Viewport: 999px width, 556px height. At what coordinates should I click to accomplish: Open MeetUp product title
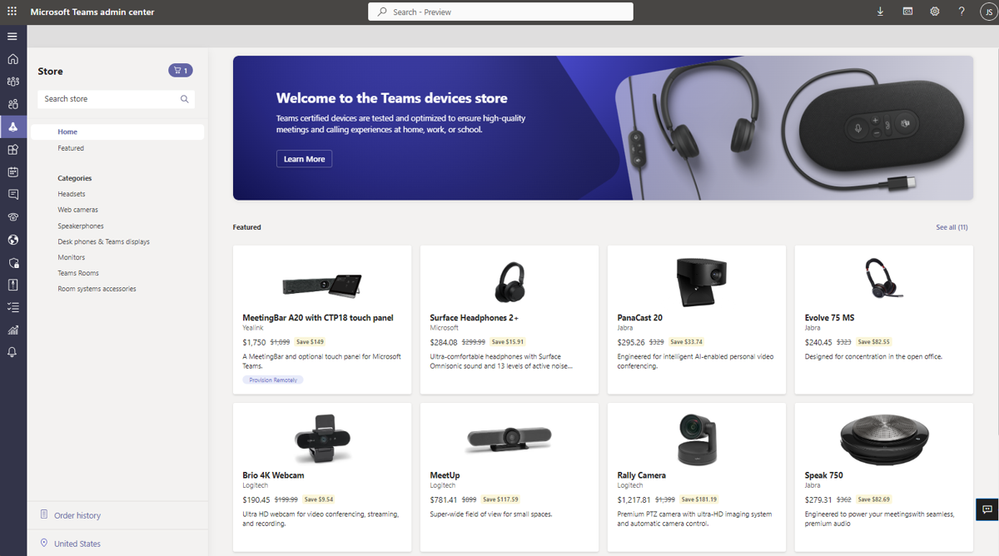445,475
